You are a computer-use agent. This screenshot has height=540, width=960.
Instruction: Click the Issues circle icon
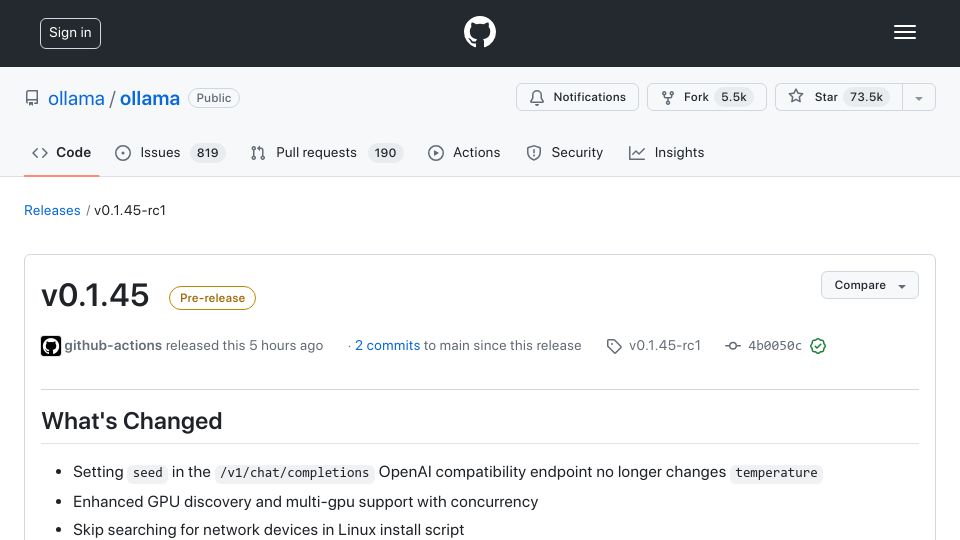pos(122,152)
